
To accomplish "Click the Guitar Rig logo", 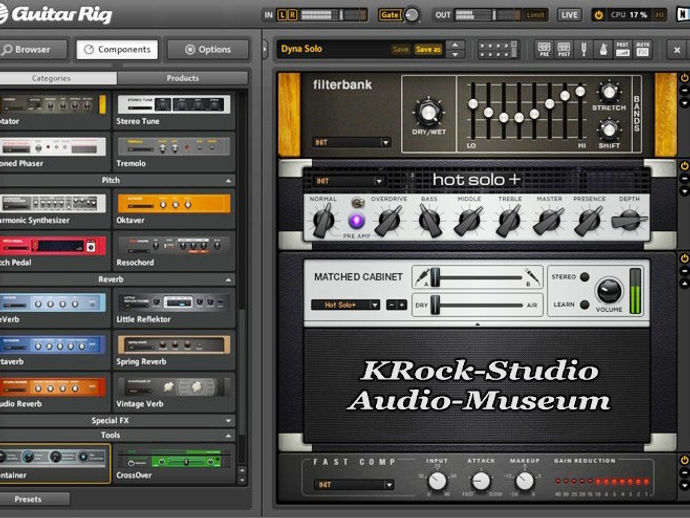I will pos(56,14).
